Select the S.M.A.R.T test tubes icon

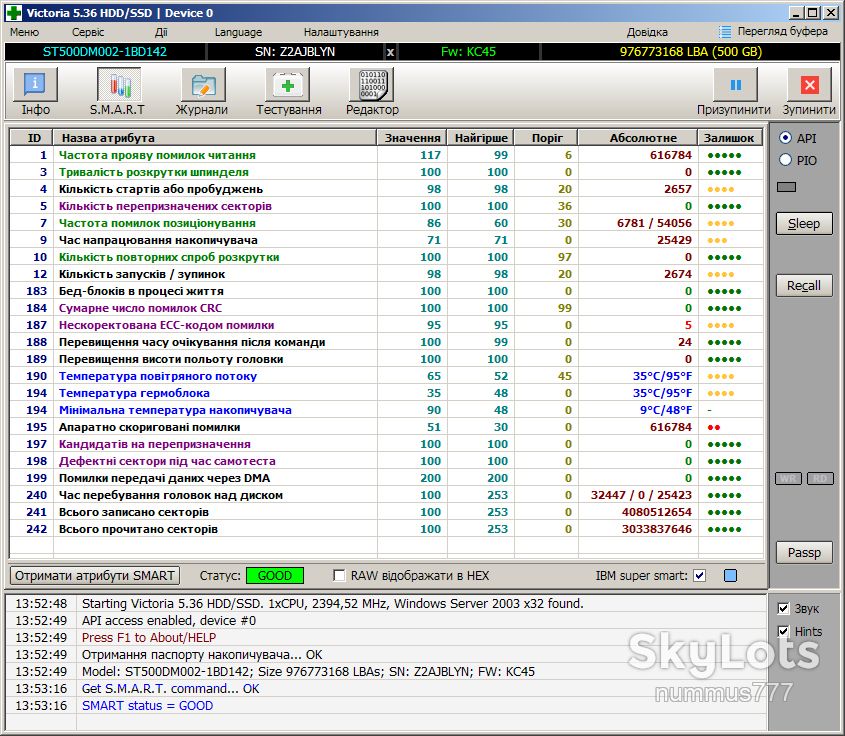coord(119,85)
